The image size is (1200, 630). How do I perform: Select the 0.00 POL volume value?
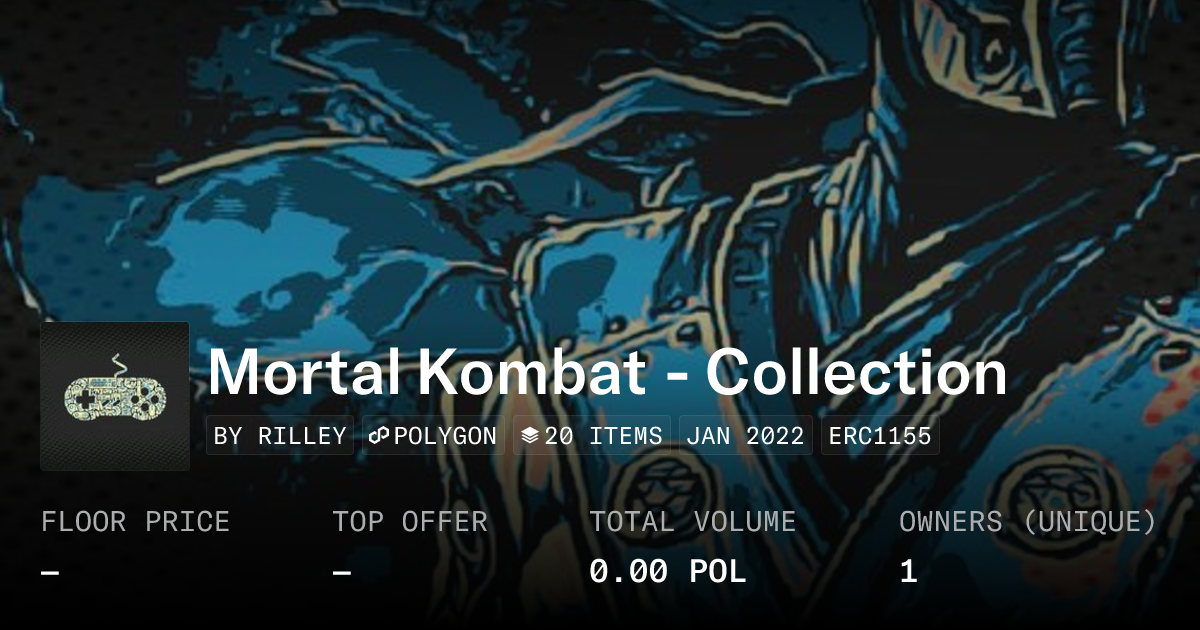pos(668,572)
